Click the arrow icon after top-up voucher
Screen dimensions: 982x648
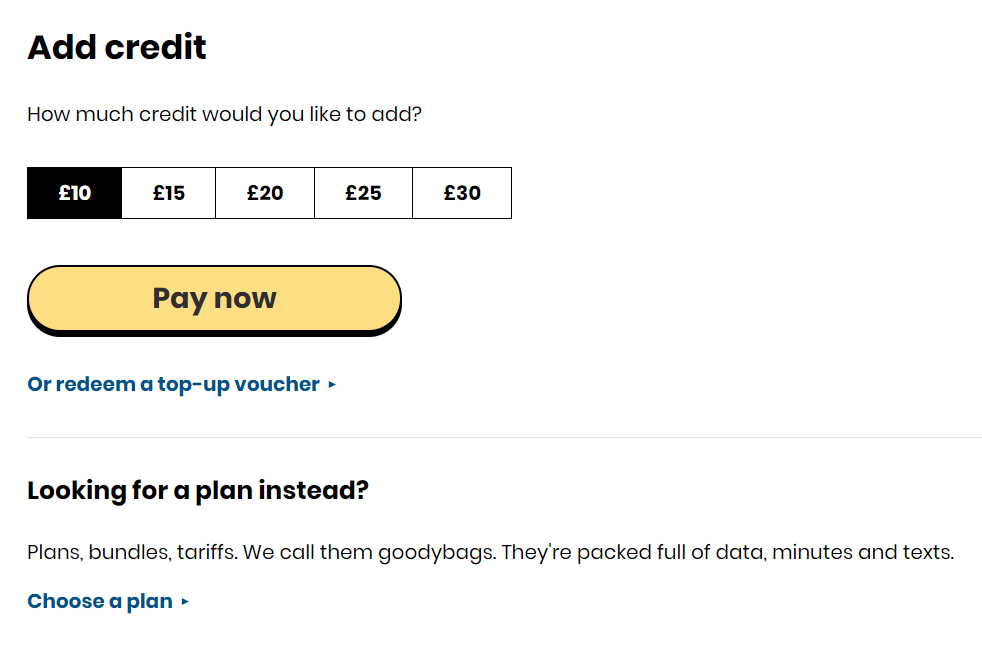click(332, 385)
